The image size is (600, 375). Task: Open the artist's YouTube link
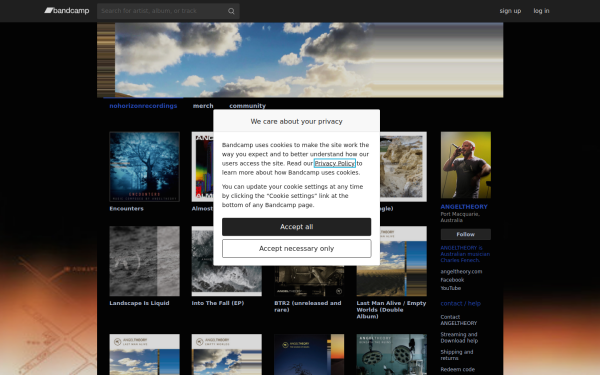(450, 288)
